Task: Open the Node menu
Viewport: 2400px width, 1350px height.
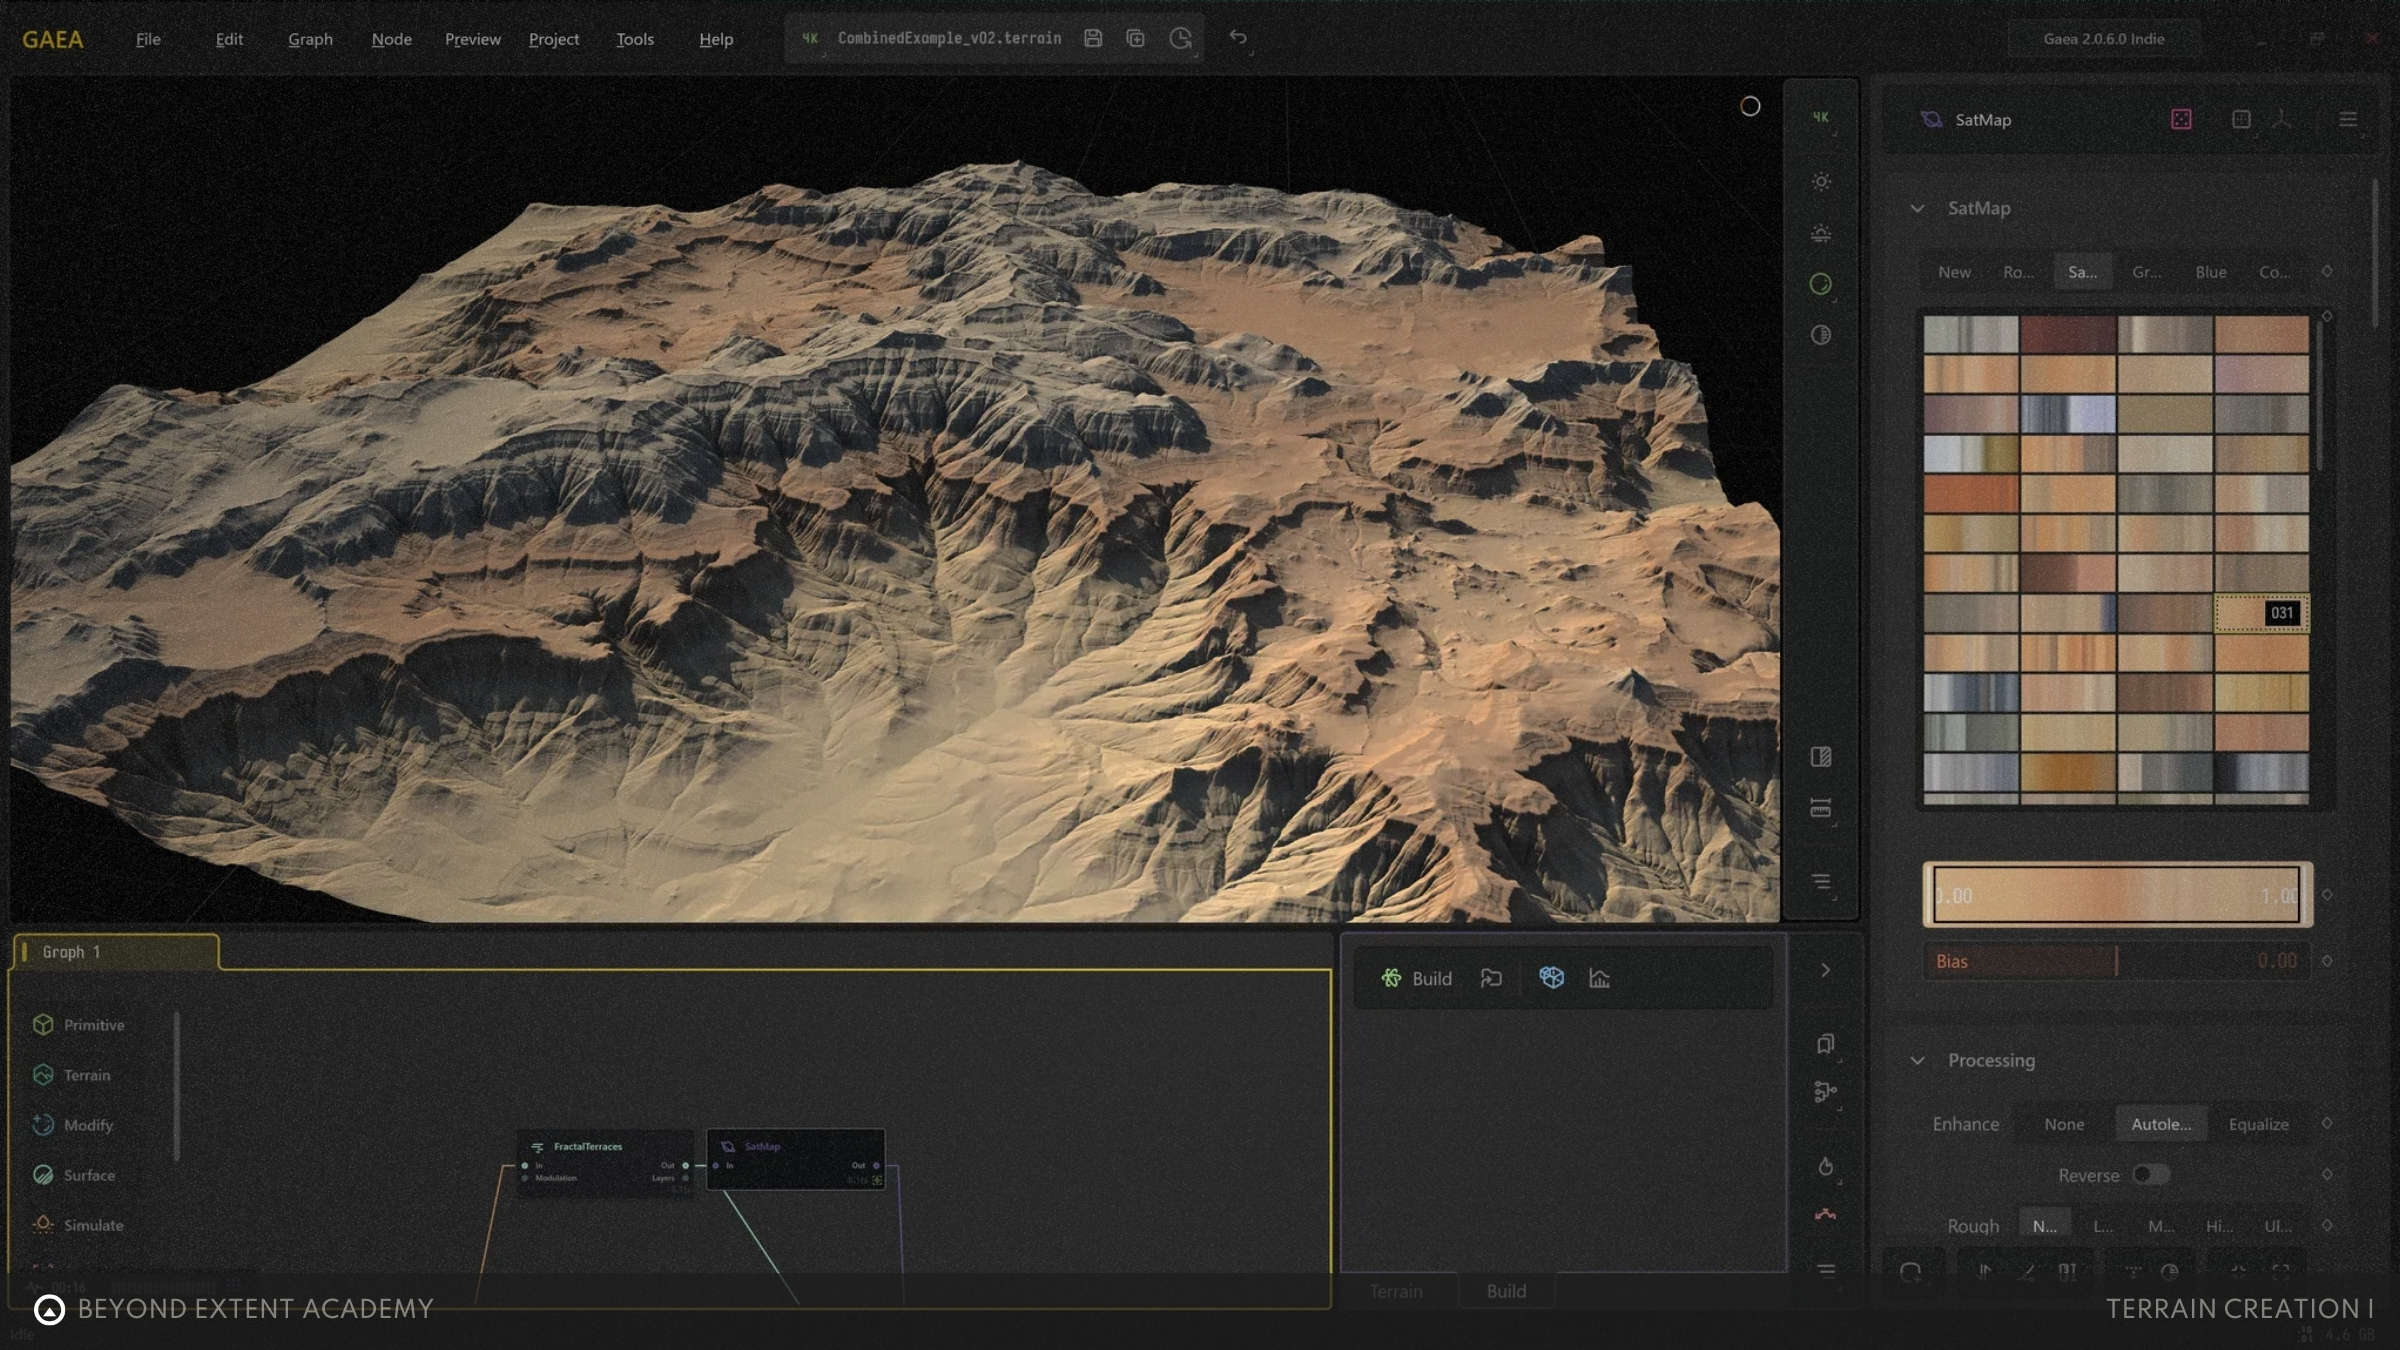Action: 391,39
